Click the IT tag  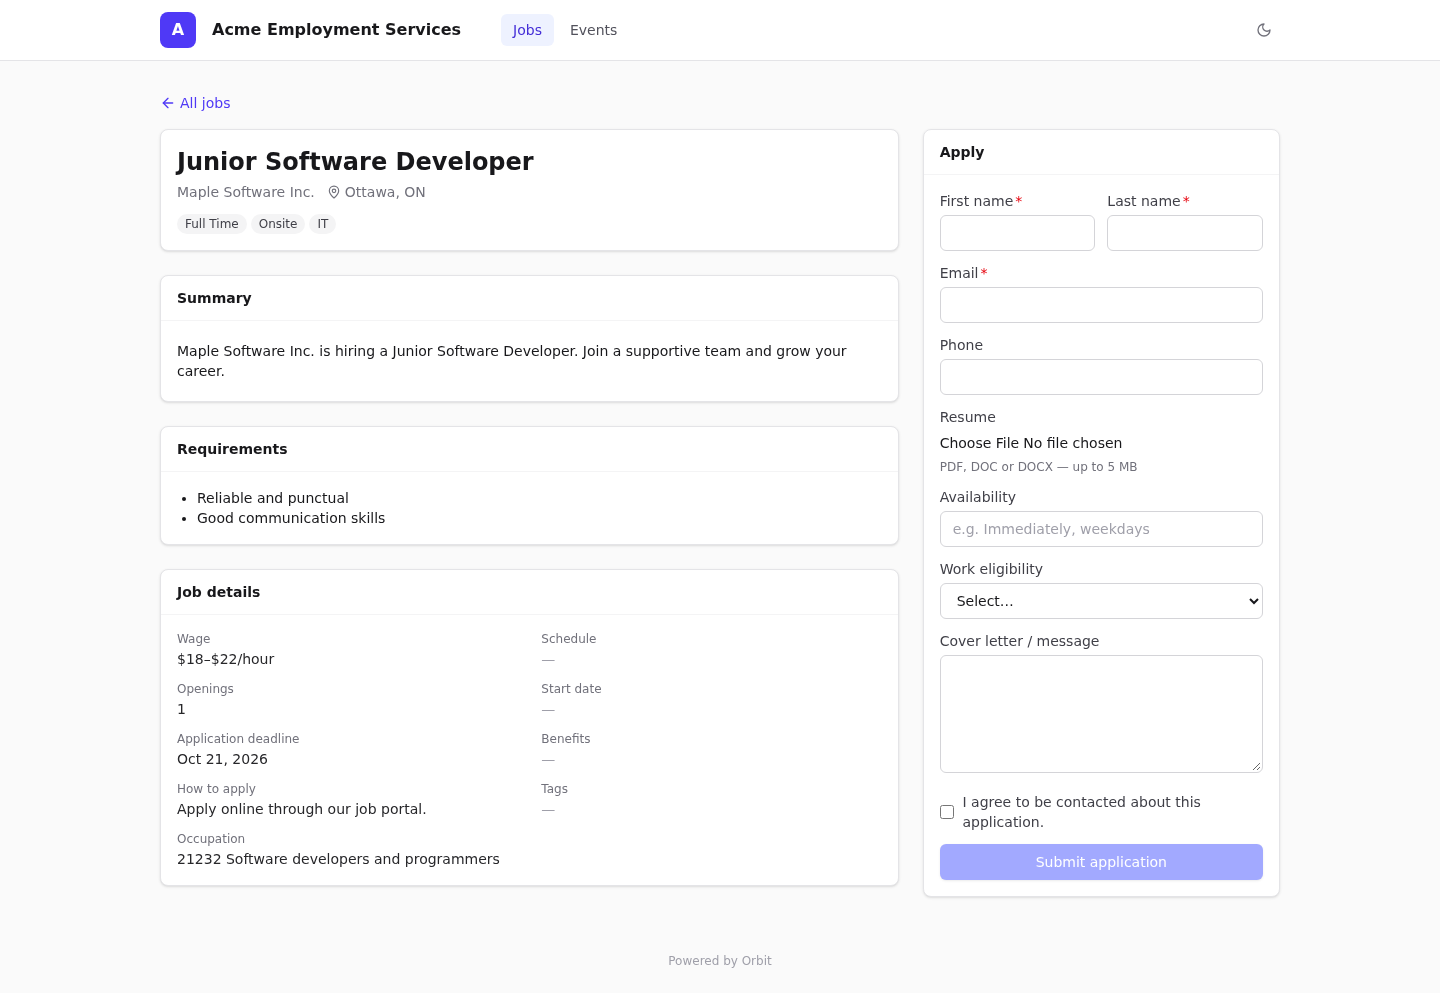323,224
